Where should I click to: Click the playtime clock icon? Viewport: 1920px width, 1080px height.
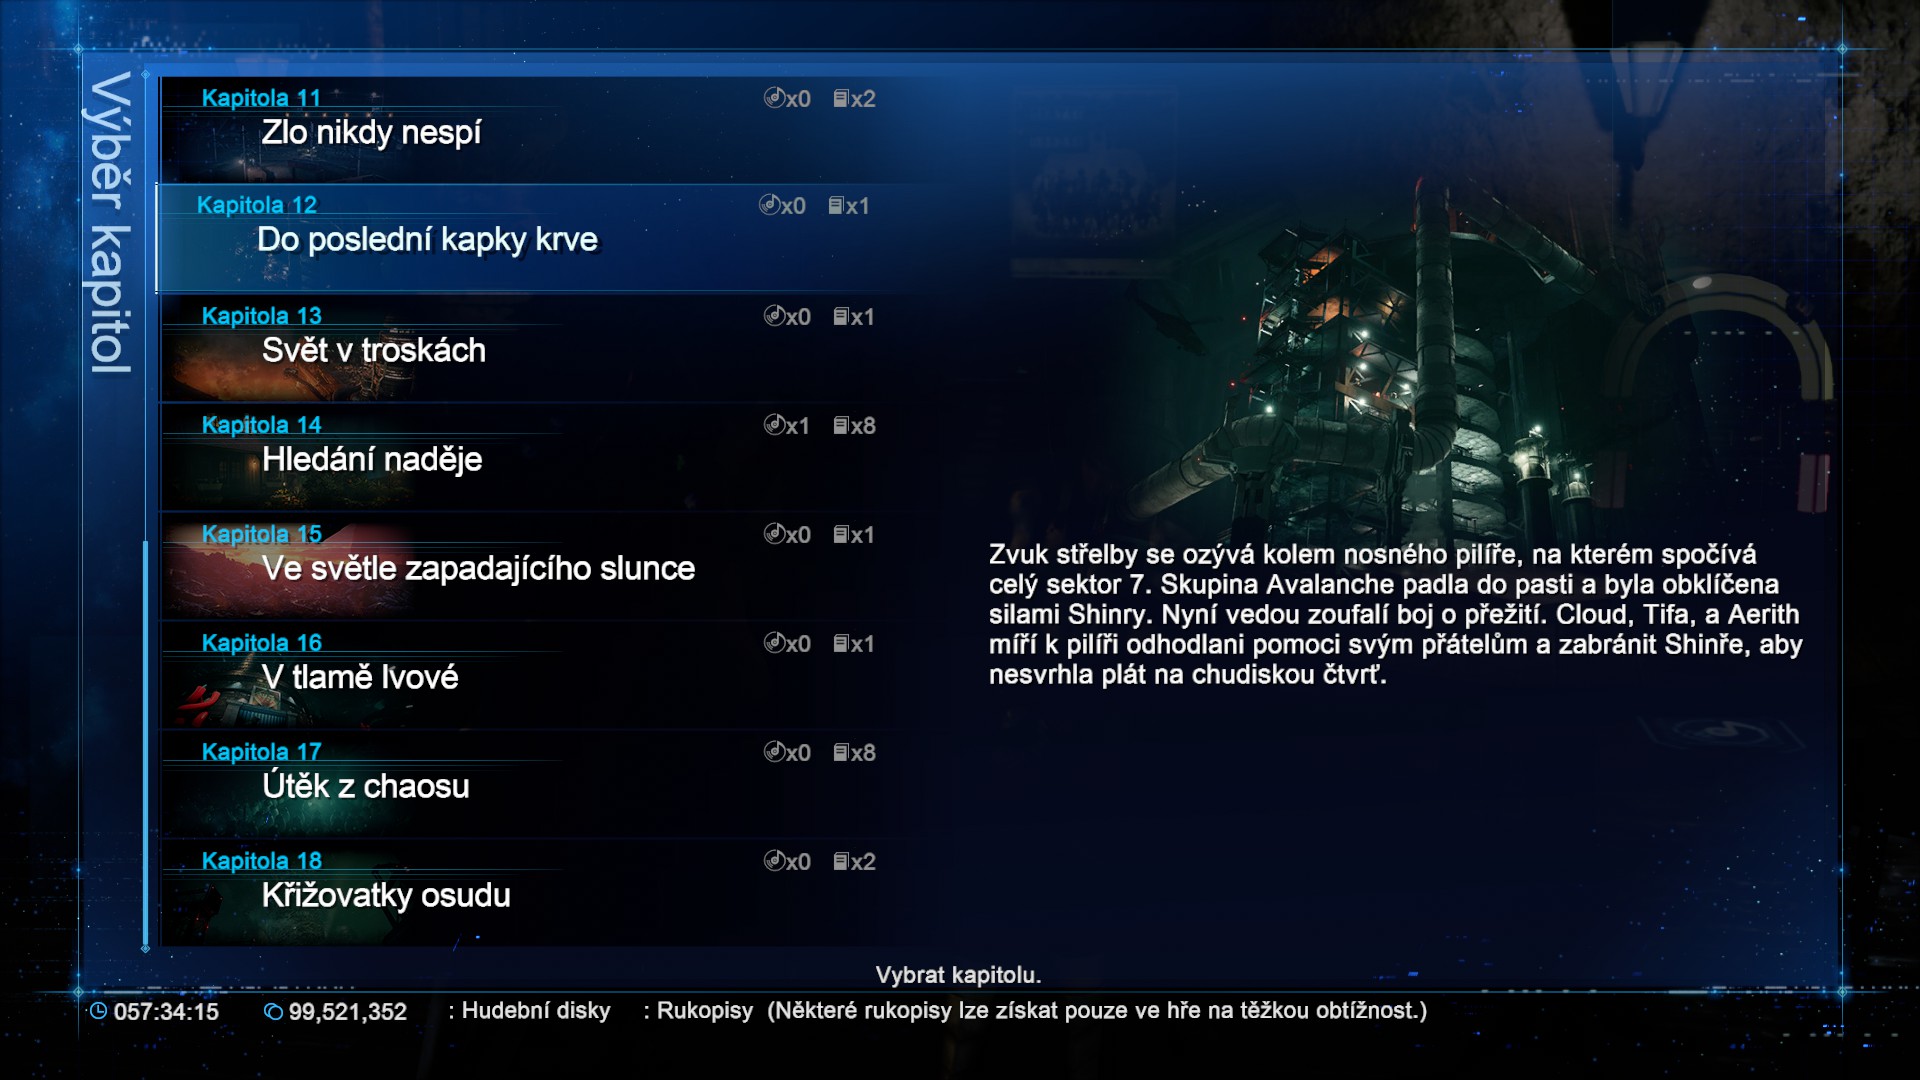98,1011
